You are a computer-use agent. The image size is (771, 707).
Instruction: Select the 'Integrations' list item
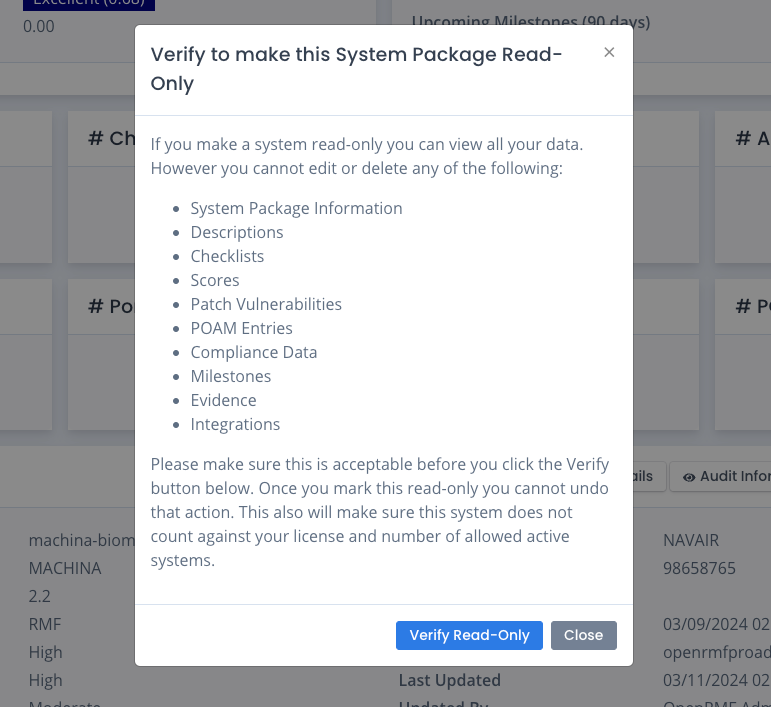click(x=235, y=425)
